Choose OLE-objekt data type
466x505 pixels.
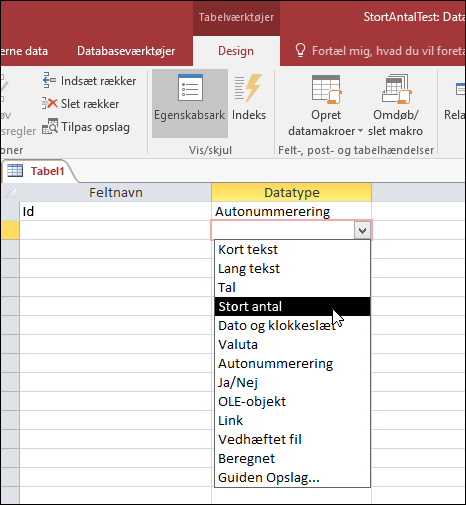click(x=292, y=401)
